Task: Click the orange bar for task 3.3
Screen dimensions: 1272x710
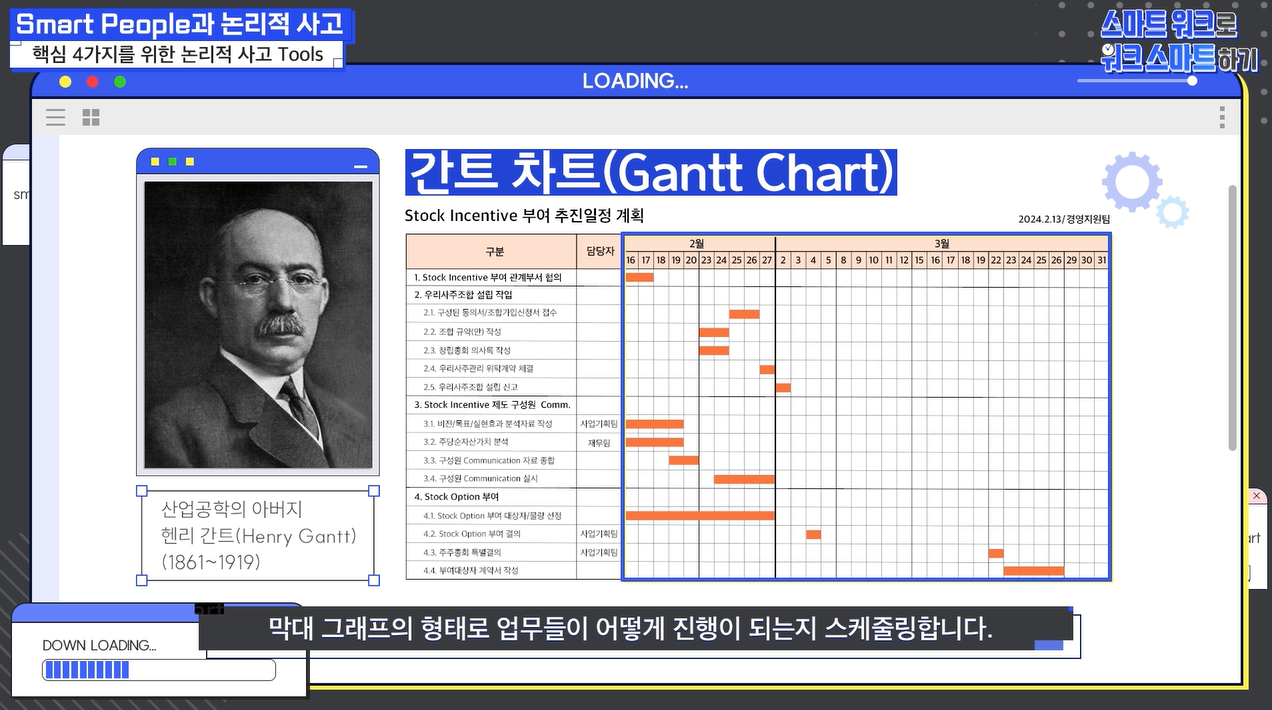Action: tap(684, 460)
